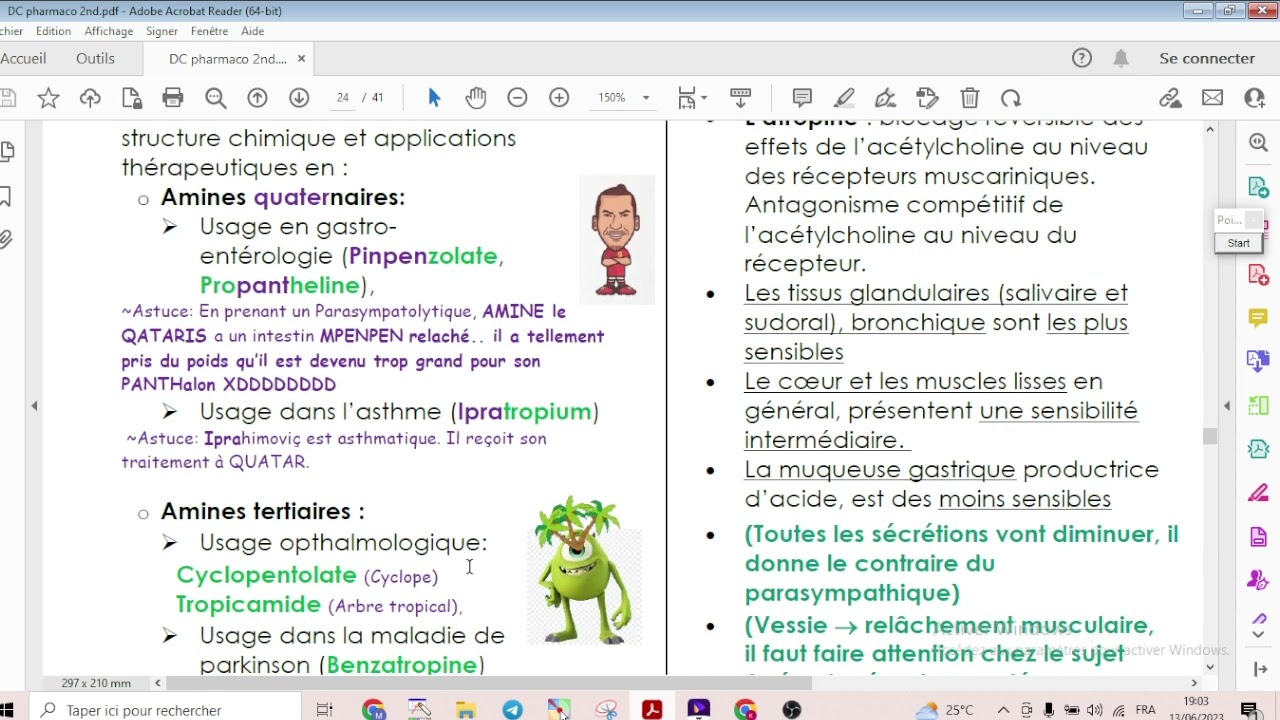The image size is (1280, 720).
Task: Expand the left navigation pane arrow
Action: point(34,406)
